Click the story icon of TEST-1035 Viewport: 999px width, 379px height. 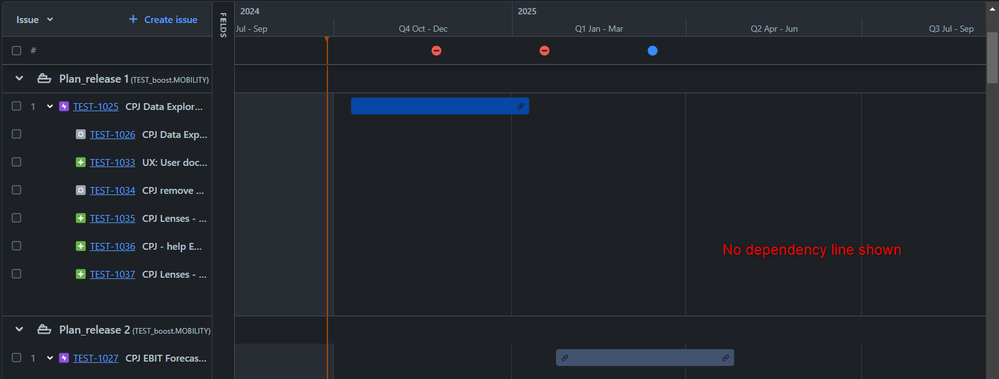(80, 218)
